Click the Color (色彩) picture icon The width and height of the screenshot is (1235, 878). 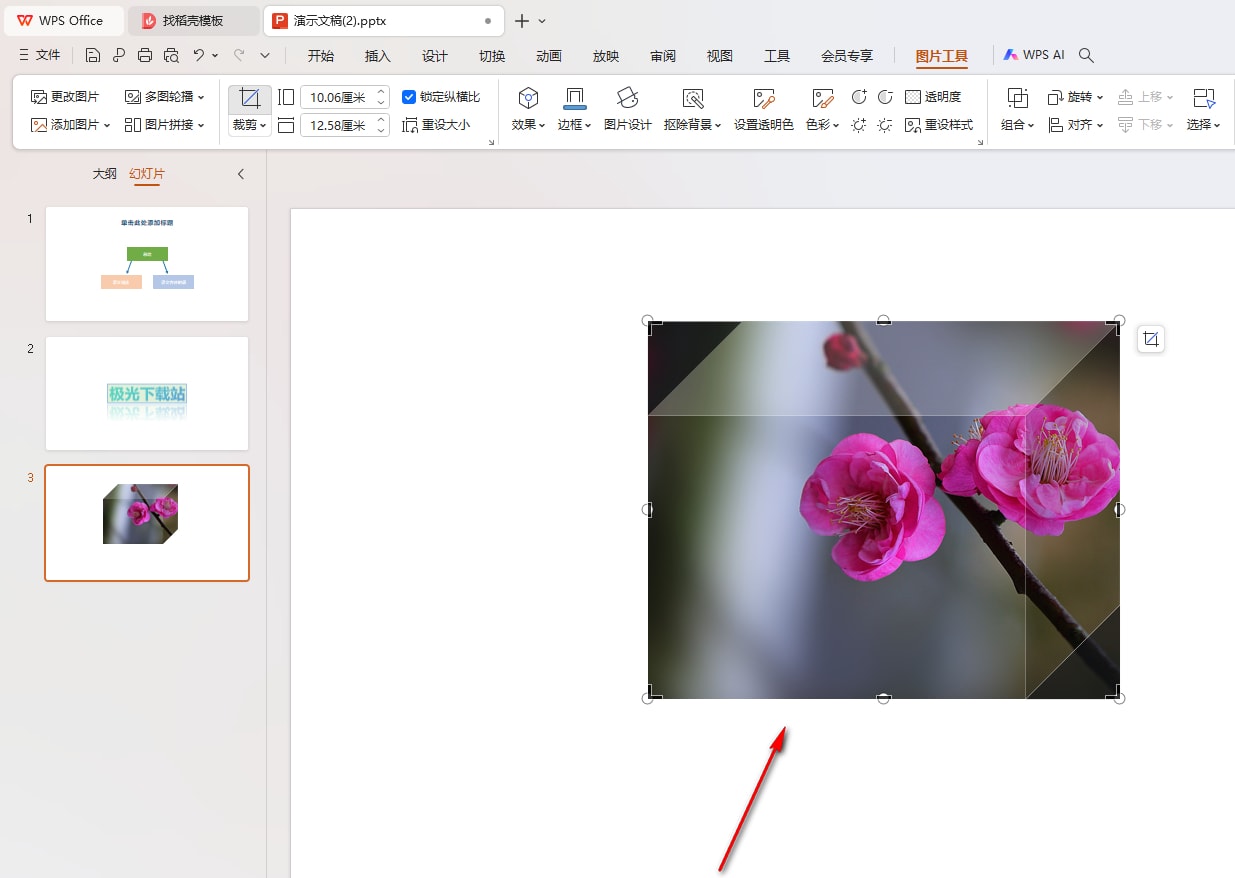click(822, 98)
